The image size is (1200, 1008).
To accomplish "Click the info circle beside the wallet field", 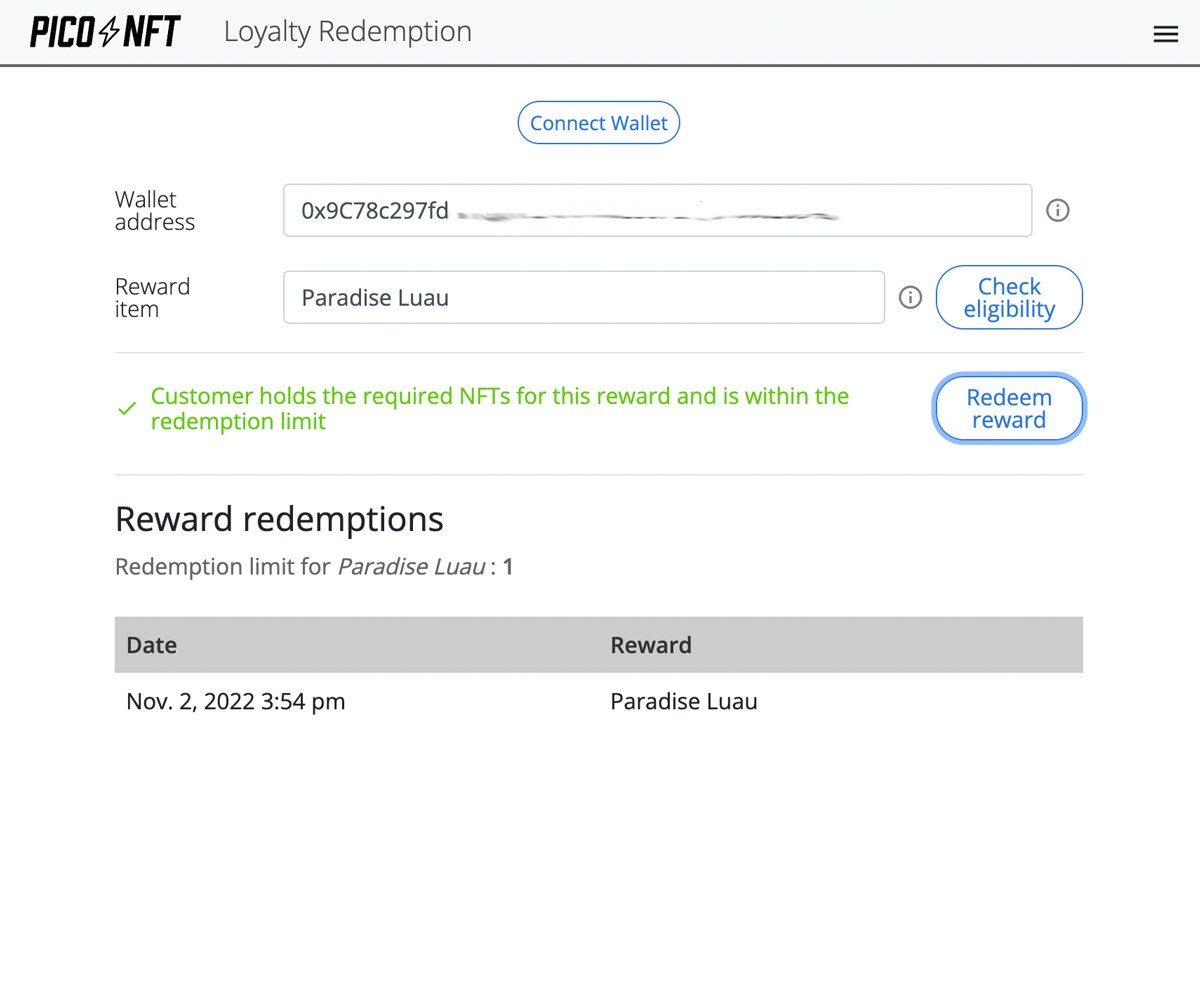I will tap(1057, 210).
